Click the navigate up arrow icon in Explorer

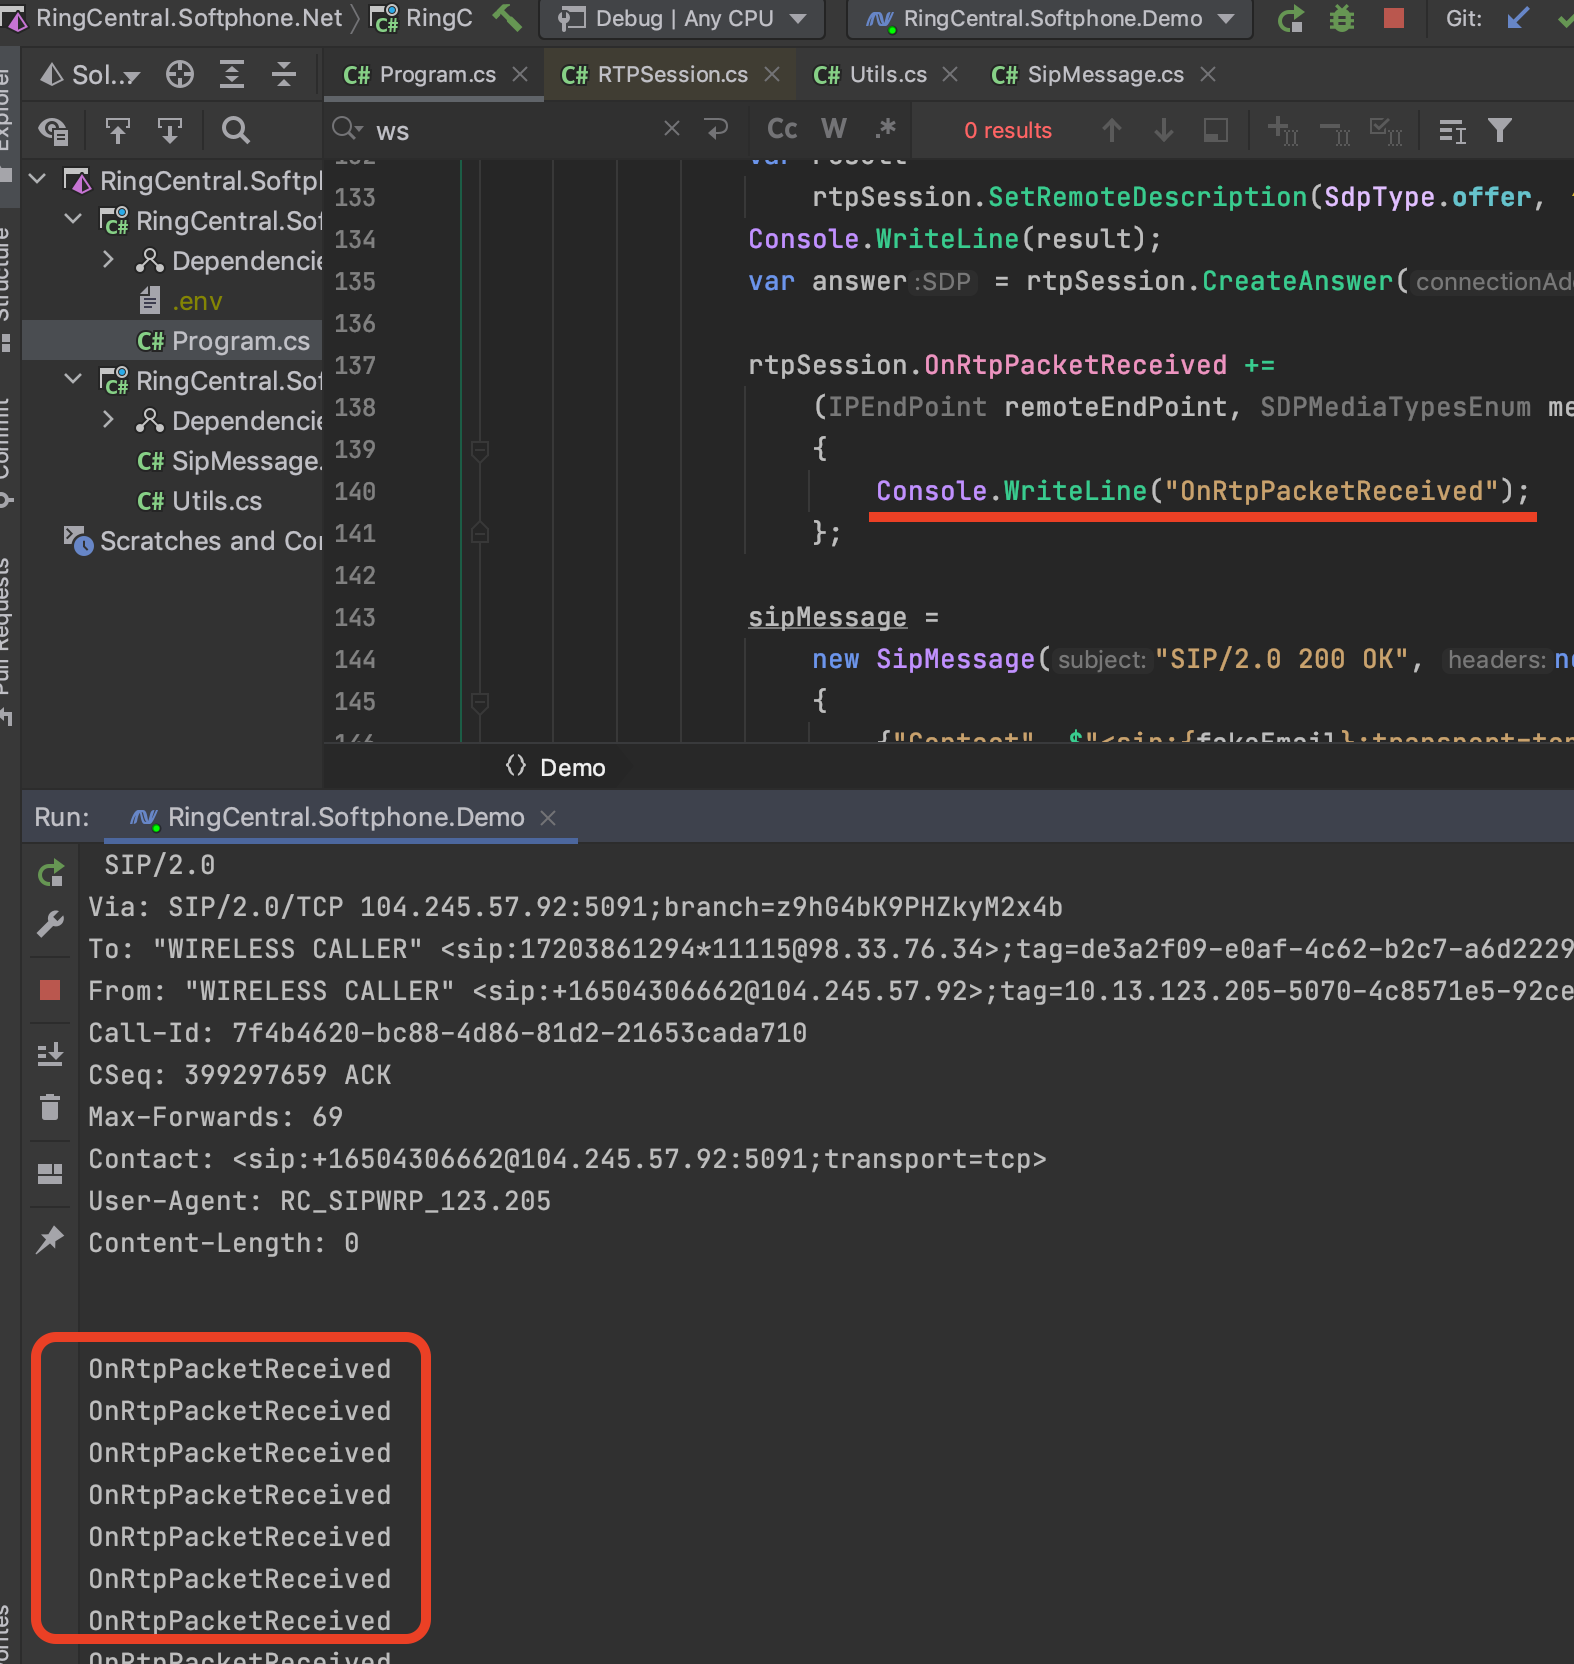pos(118,130)
